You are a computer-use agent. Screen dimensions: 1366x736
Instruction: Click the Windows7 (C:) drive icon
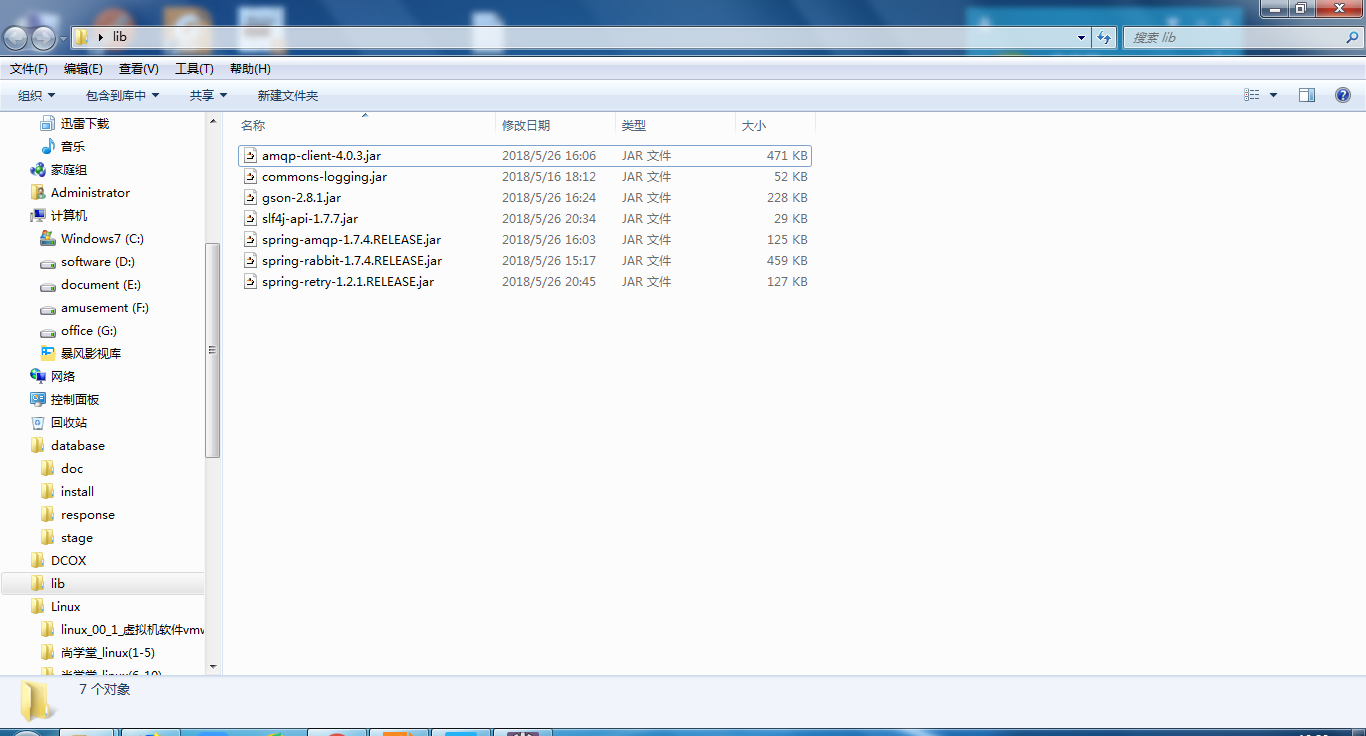pyautogui.click(x=47, y=238)
